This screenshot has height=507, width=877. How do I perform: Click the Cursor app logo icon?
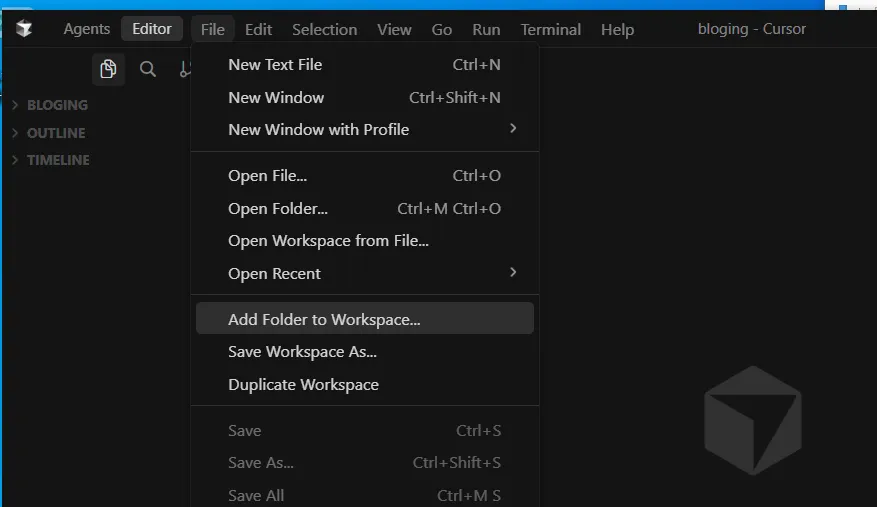[24, 29]
